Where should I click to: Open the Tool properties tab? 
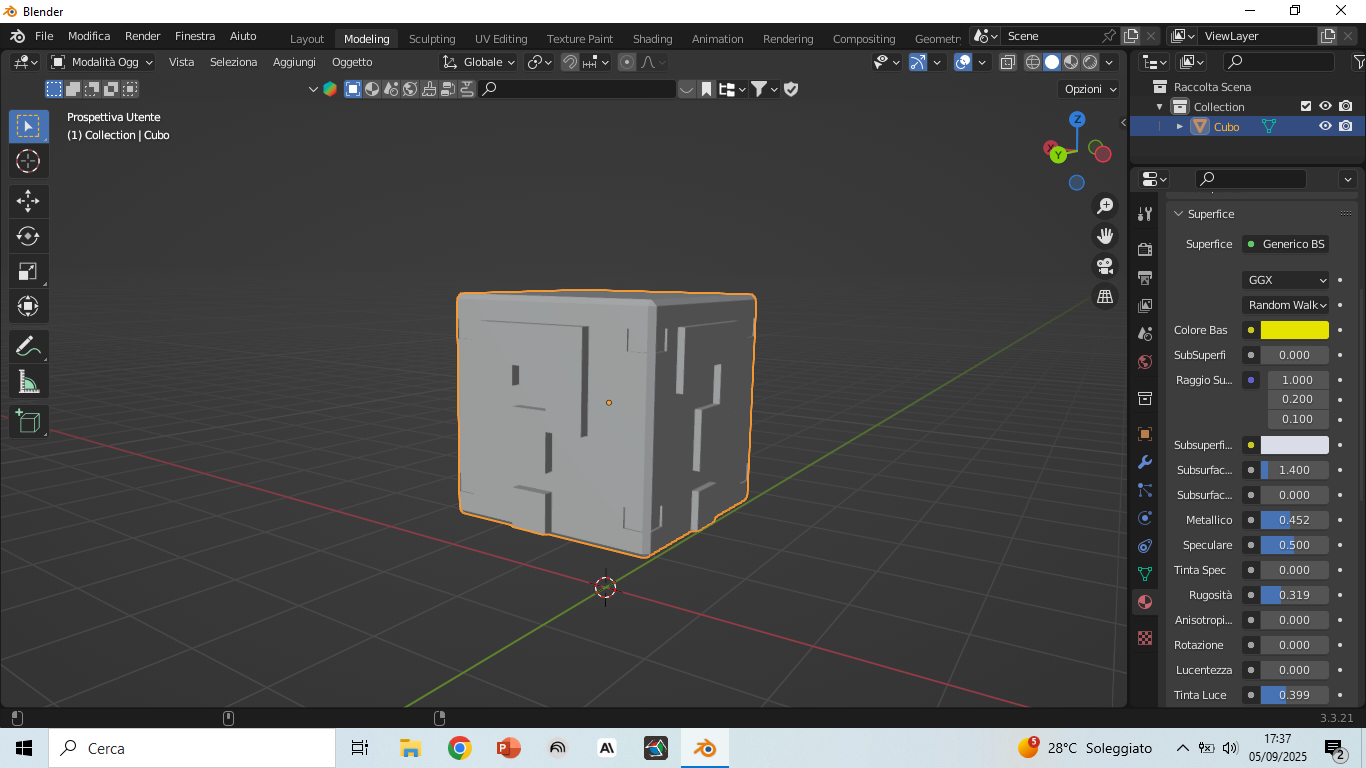1145,214
